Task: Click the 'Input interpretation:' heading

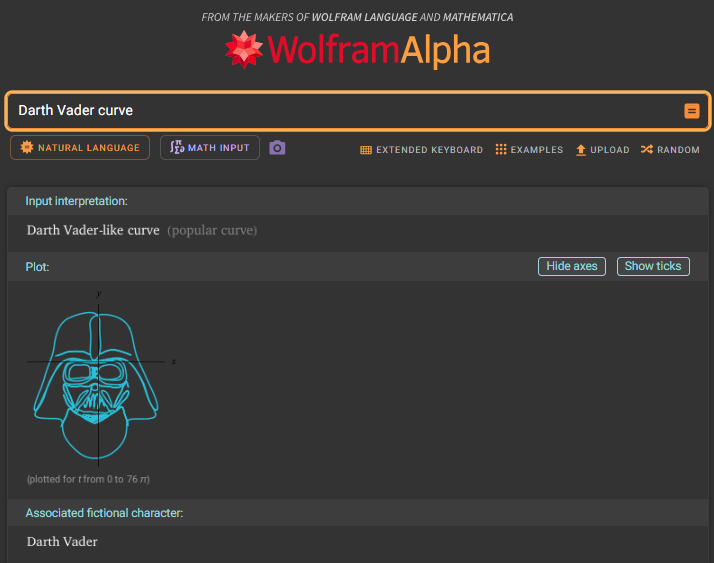Action: coord(76,201)
